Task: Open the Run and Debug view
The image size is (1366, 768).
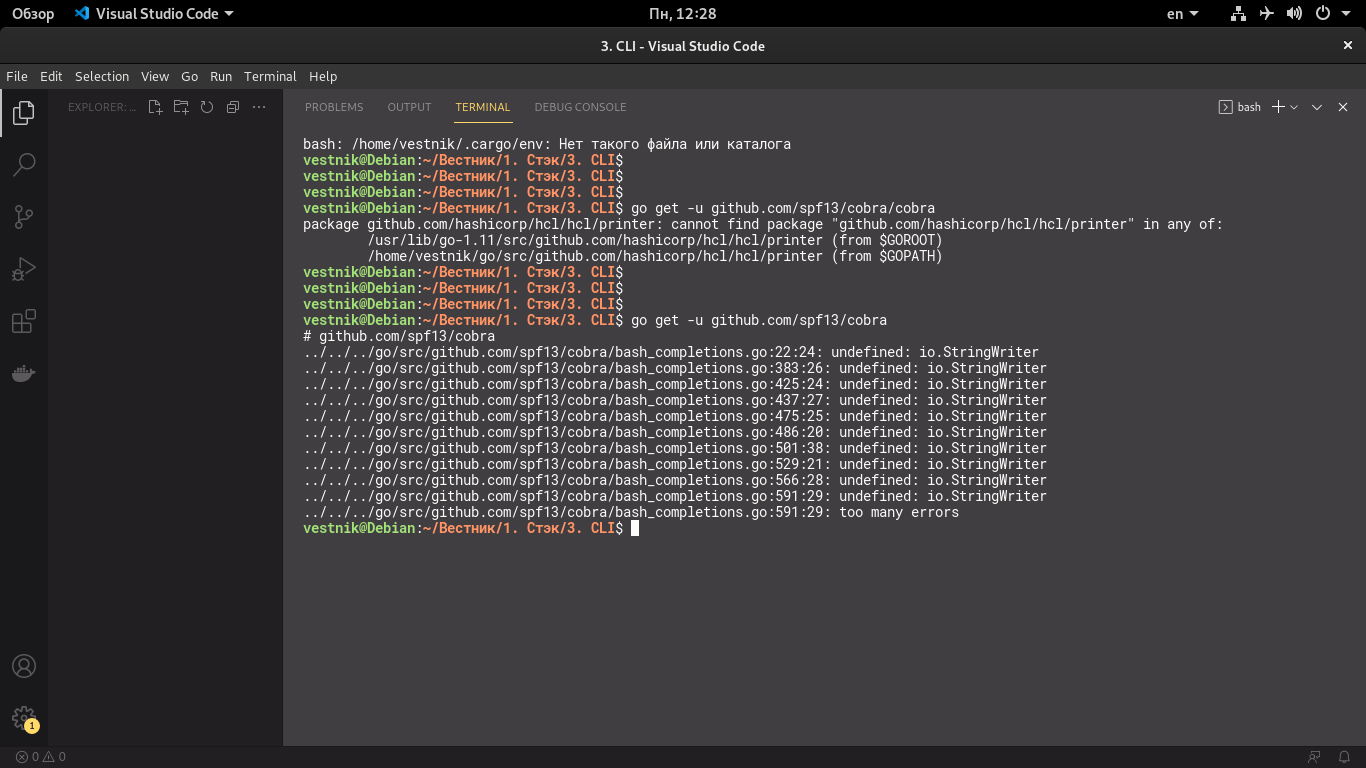Action: [x=23, y=268]
